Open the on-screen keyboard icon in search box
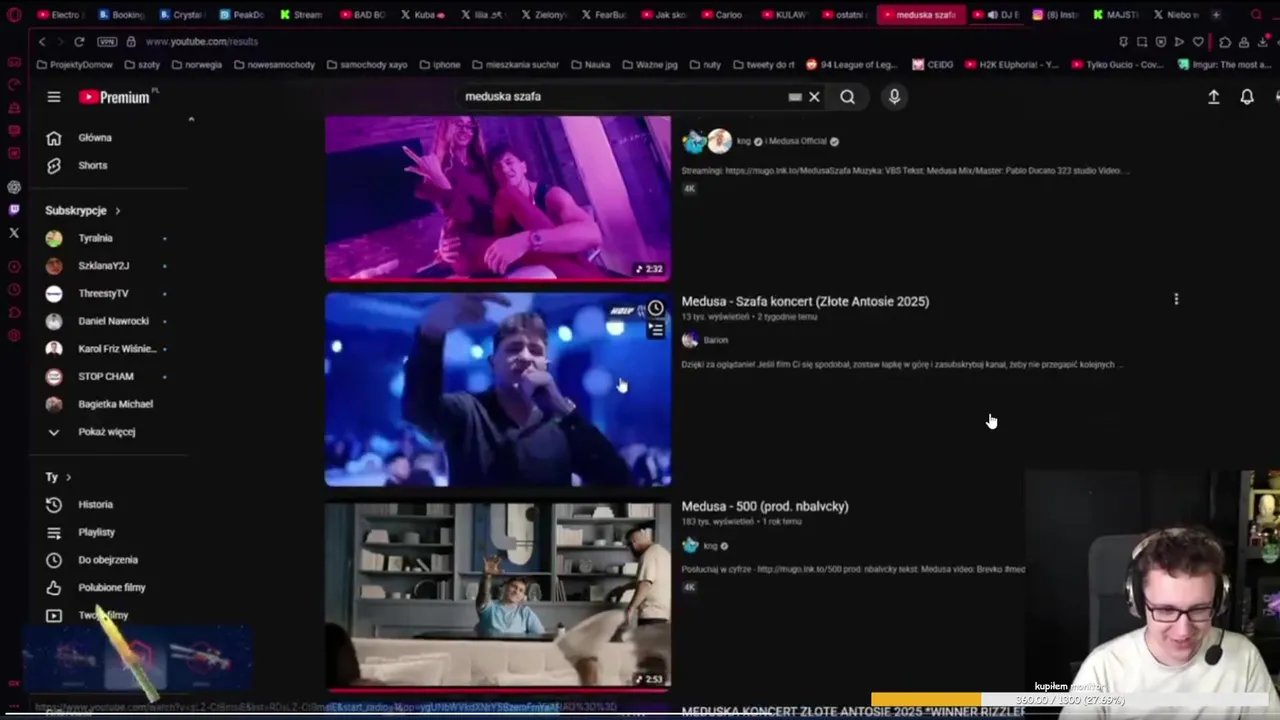1280x720 pixels. 795,97
